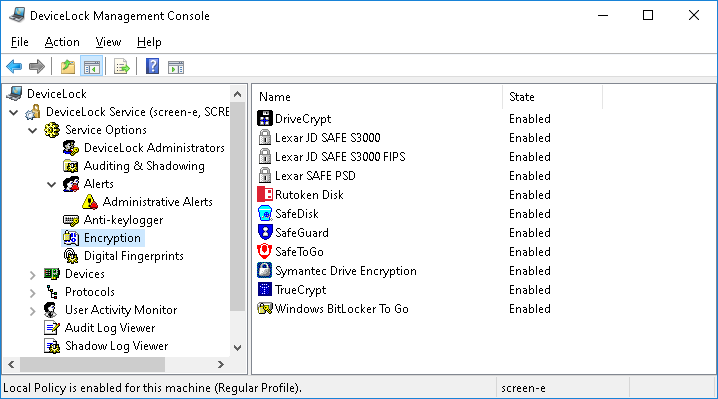Click the tree pane's scroll-down arrow
The image size is (718, 399).
point(237,348)
